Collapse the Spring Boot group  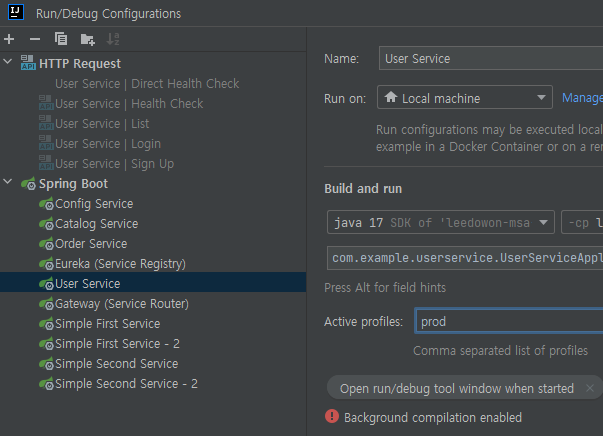[8, 182]
